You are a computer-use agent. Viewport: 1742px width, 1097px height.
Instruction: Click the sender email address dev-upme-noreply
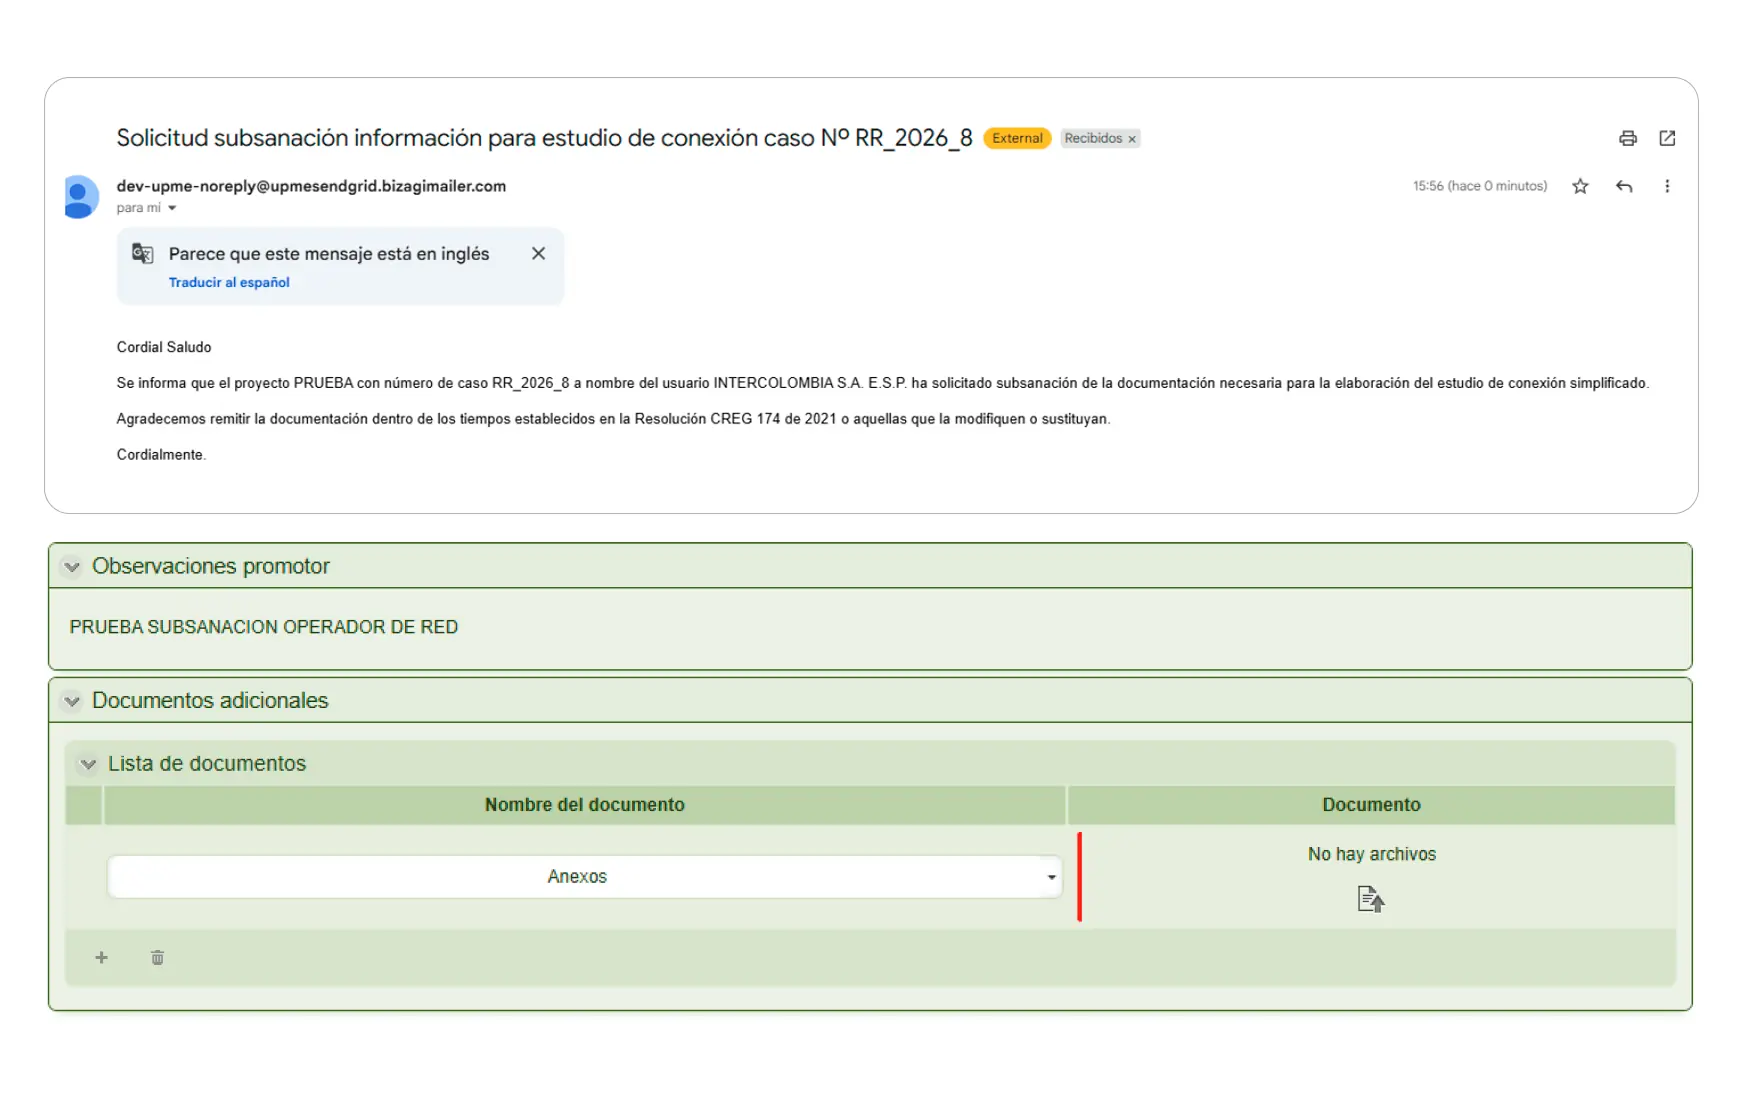[311, 186]
